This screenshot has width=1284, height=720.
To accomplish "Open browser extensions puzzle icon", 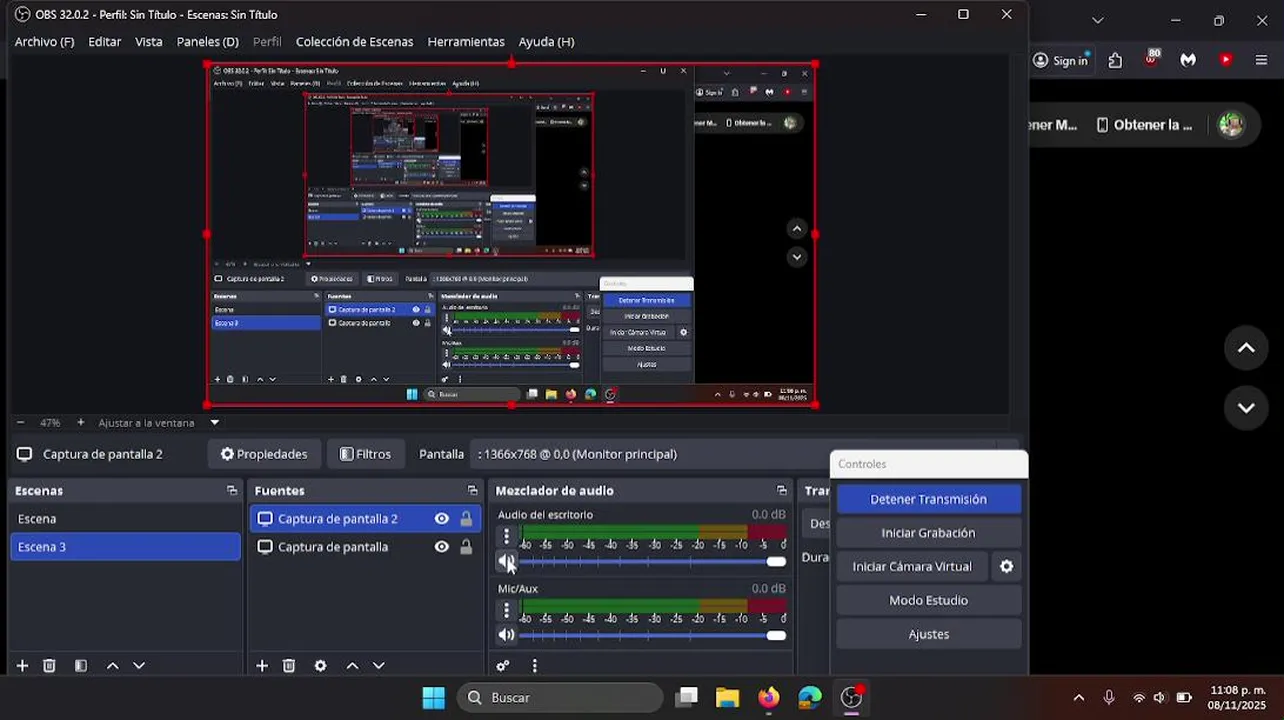I will coord(1115,60).
